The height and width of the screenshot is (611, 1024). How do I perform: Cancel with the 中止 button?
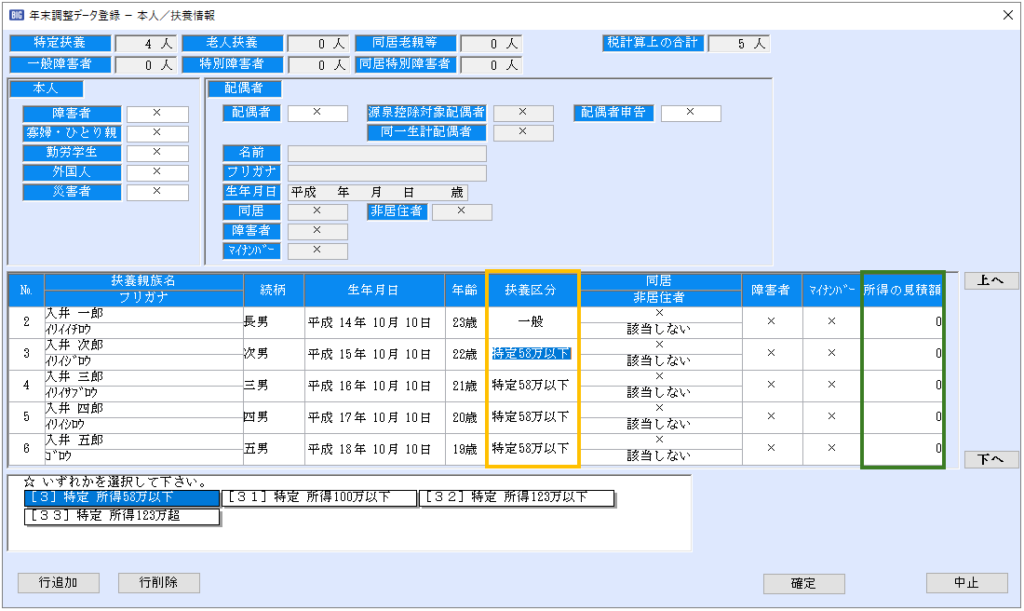click(x=965, y=583)
